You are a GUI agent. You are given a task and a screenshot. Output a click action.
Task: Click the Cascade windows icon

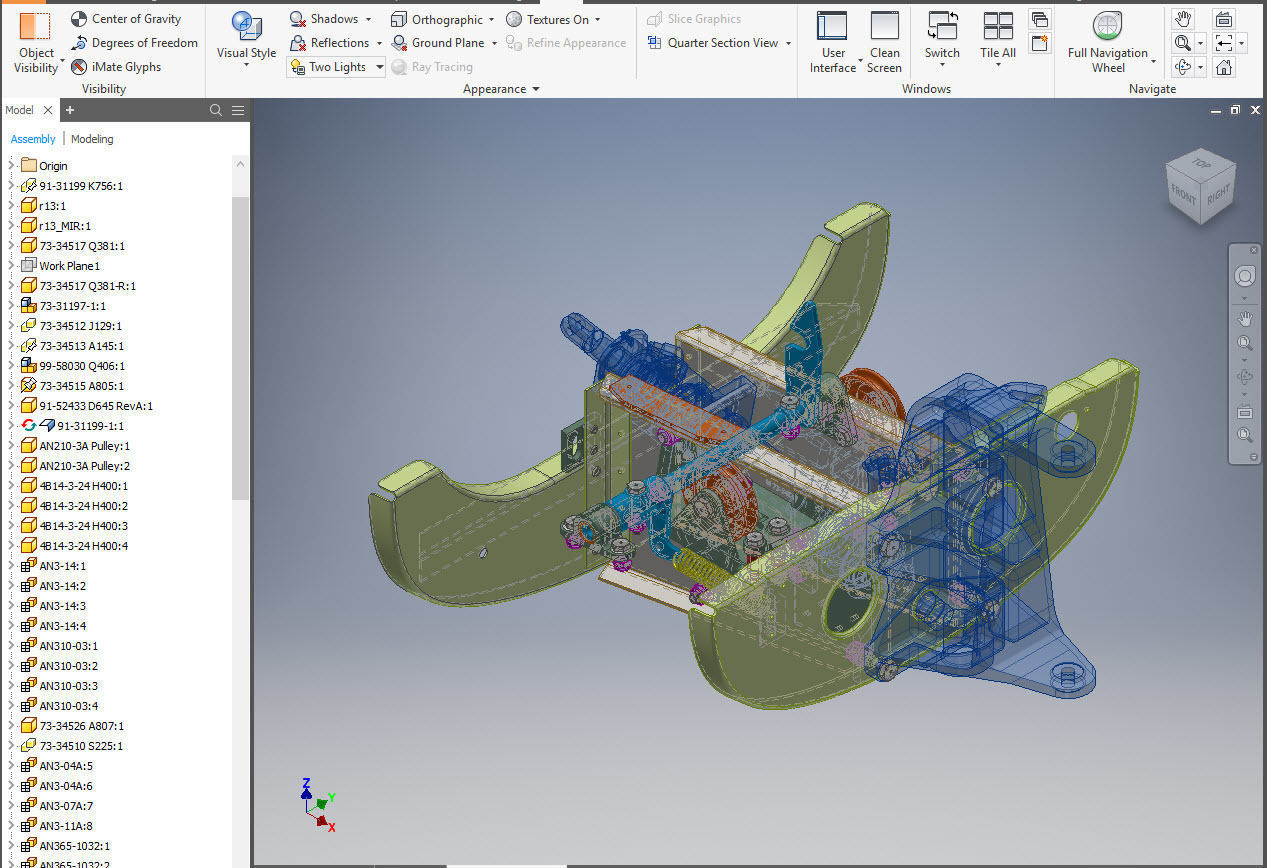click(1040, 19)
